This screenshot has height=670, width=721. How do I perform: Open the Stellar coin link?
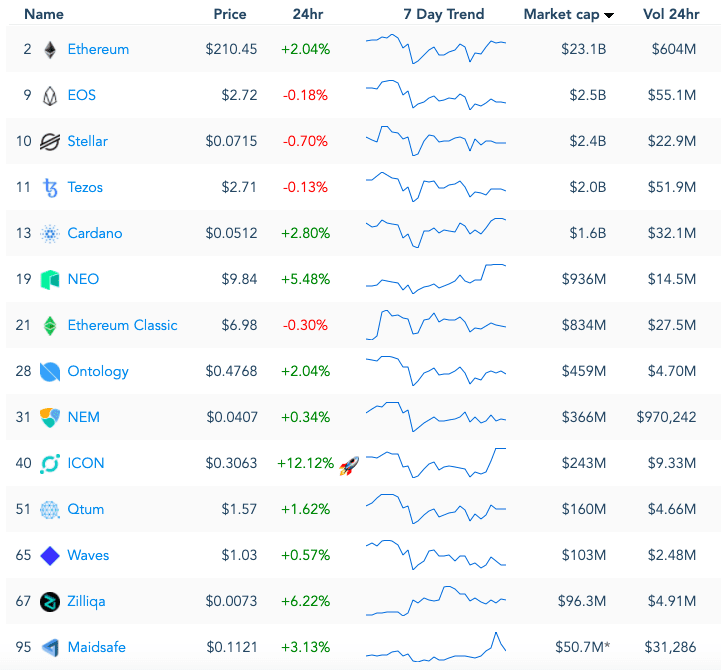point(87,141)
